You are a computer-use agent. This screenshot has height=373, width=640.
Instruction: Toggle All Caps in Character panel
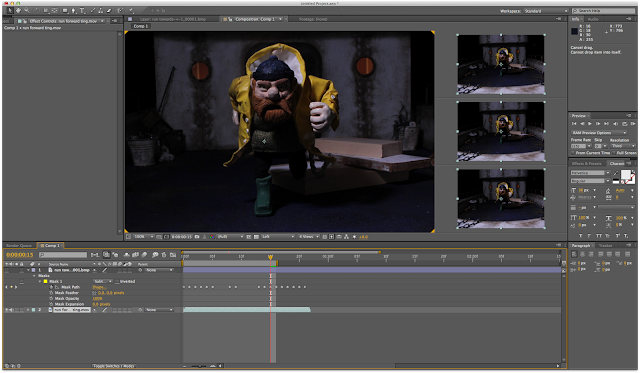599,235
